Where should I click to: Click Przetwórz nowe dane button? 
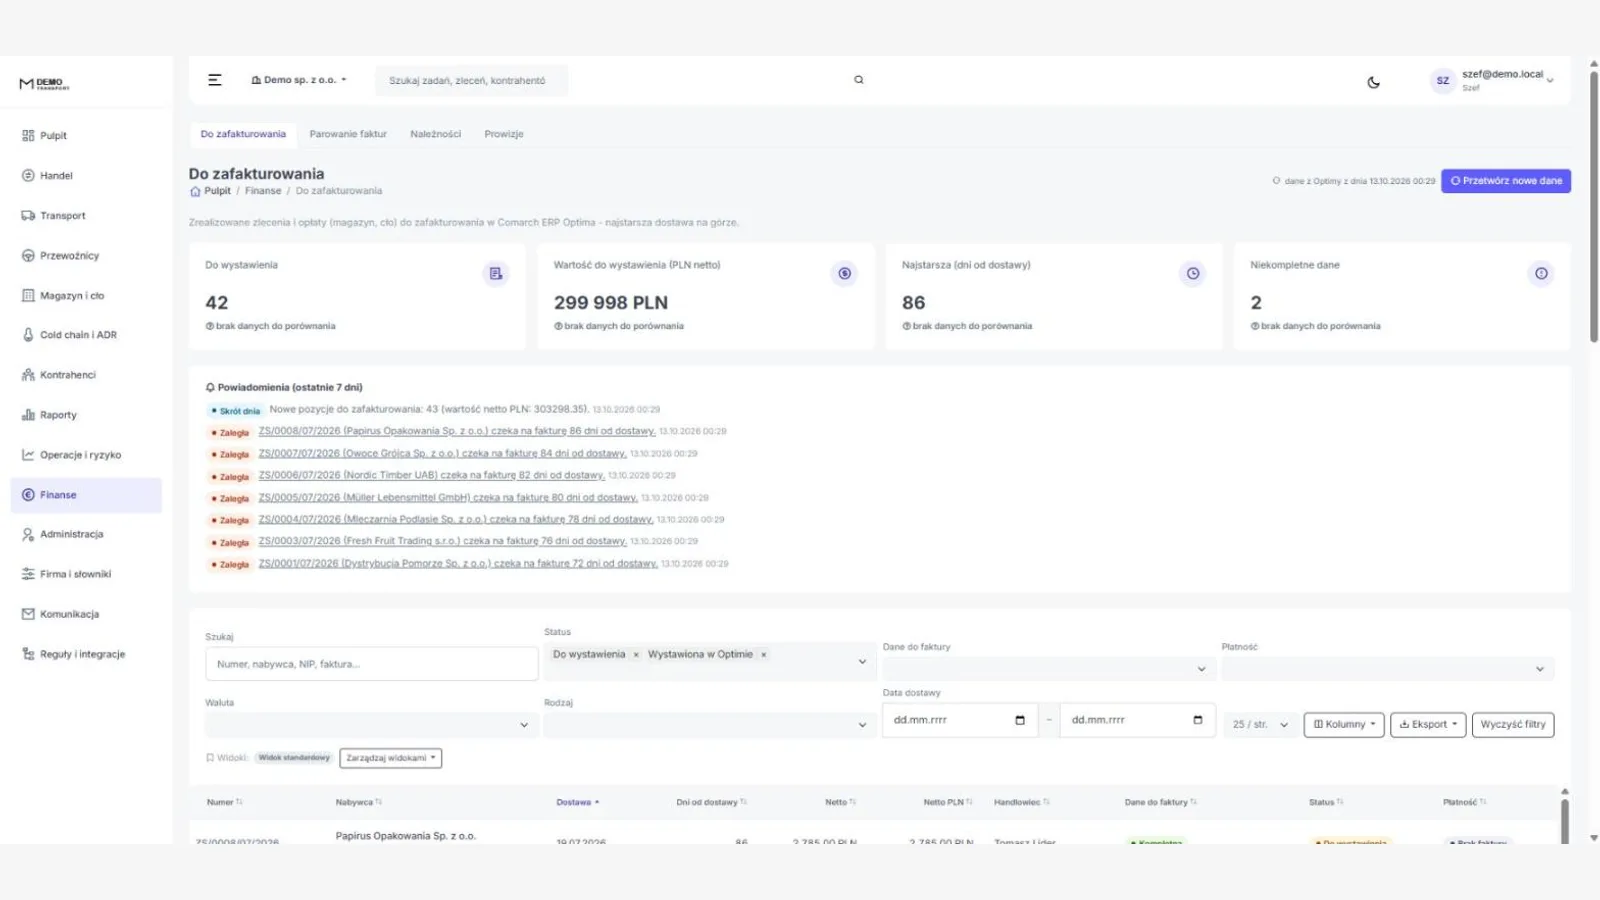coord(1506,181)
